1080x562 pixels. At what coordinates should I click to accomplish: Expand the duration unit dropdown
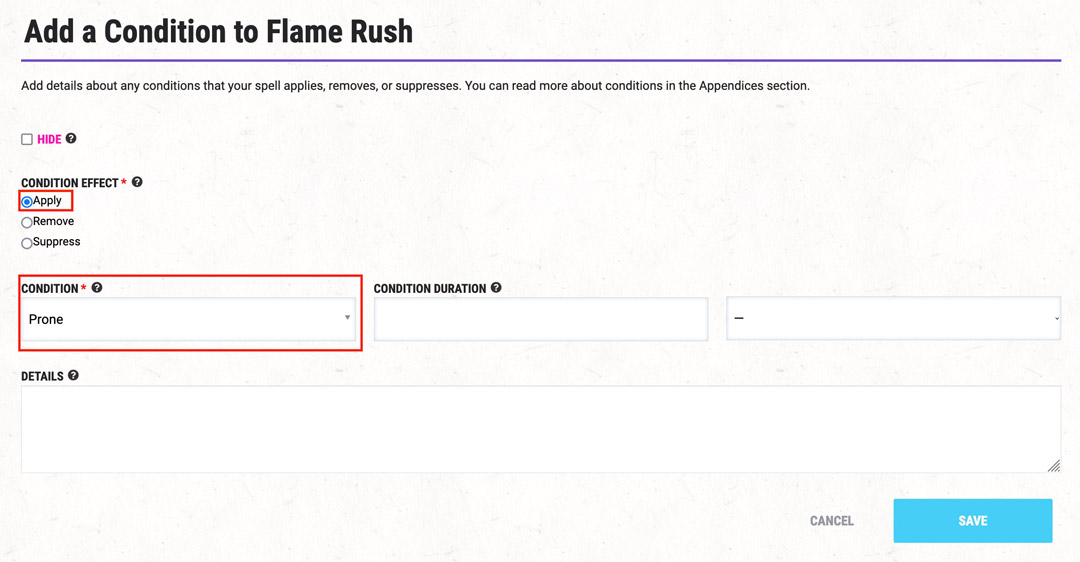(x=893, y=318)
